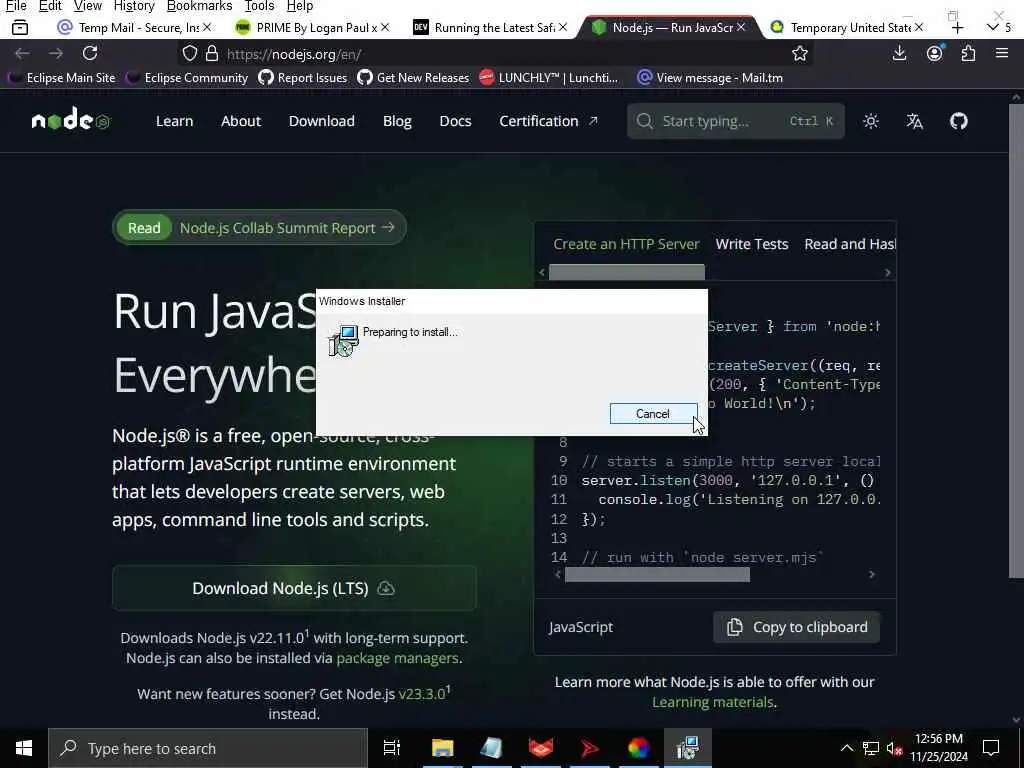
Task: Click the Windows taskbar search box
Action: [x=208, y=748]
